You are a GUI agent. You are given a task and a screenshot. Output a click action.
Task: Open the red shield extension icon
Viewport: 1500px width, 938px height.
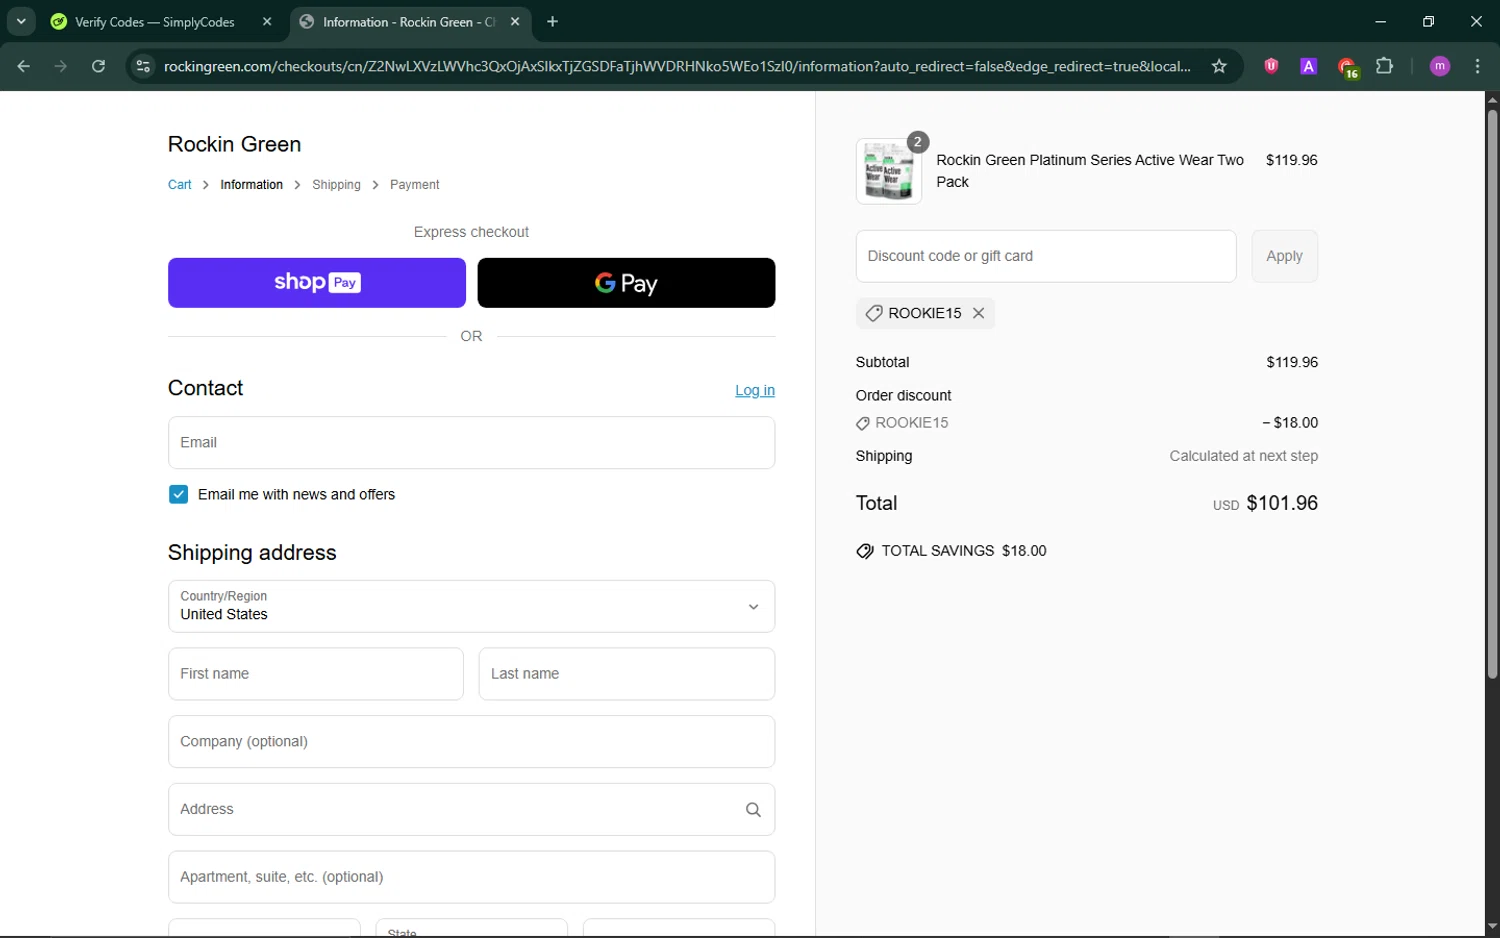[1271, 66]
